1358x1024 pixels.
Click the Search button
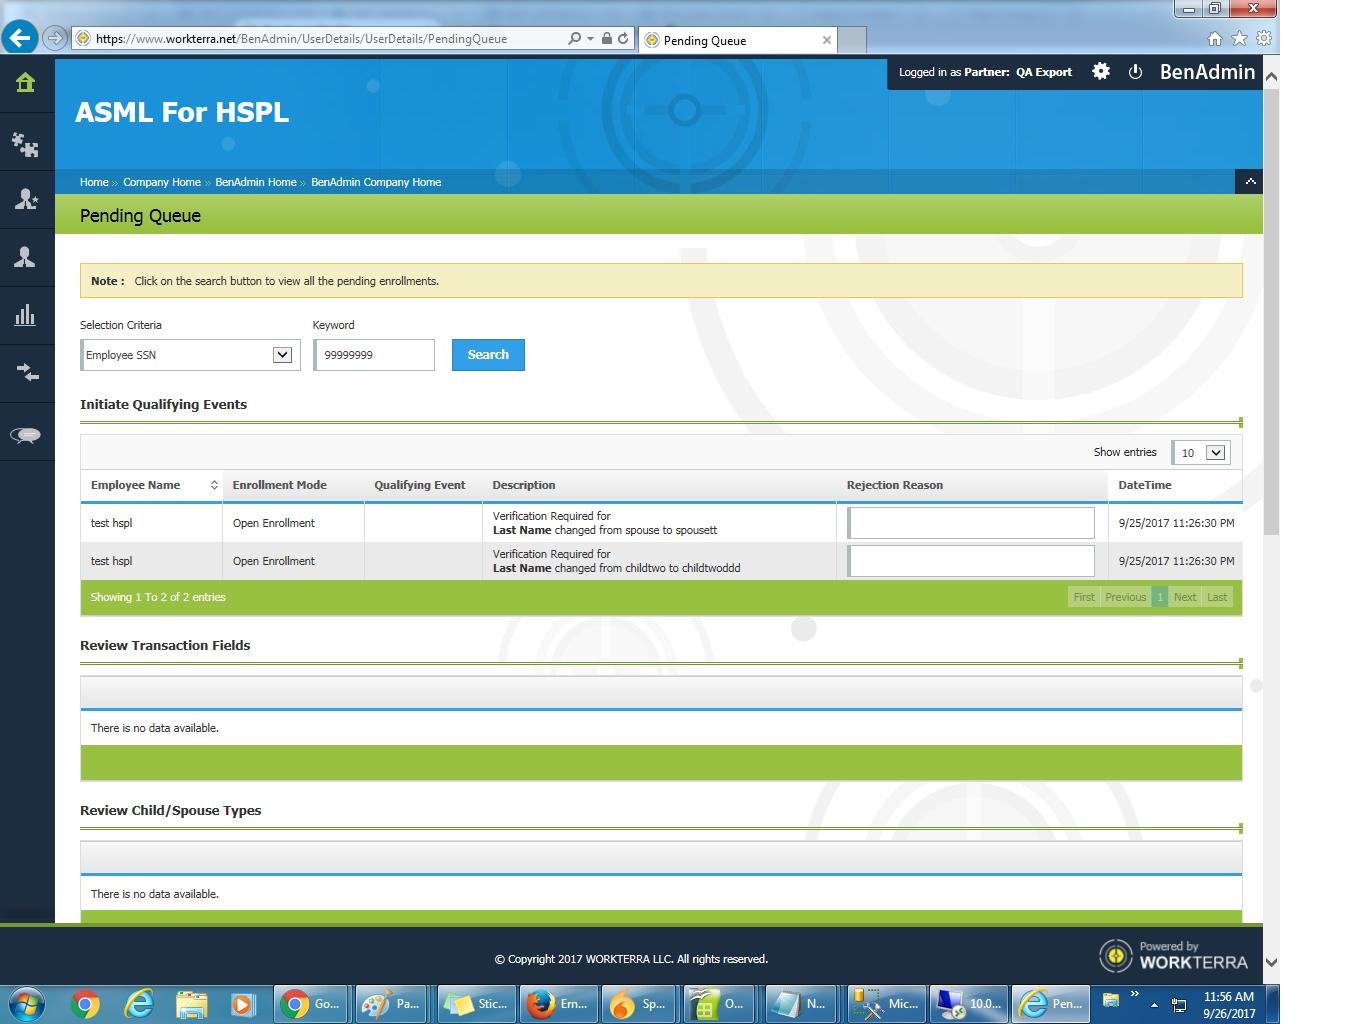tap(488, 355)
